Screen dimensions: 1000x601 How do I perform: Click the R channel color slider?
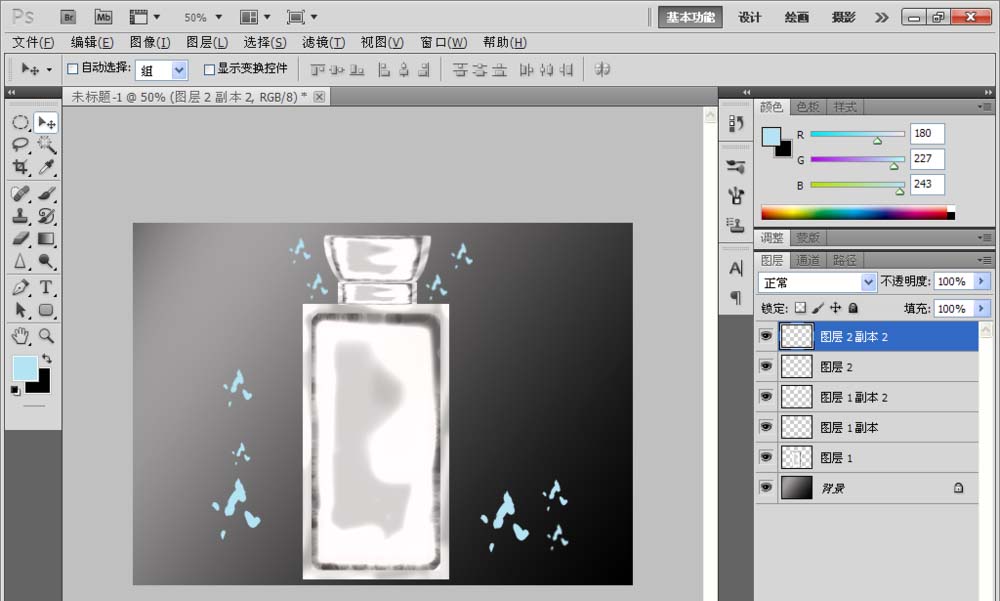(857, 134)
